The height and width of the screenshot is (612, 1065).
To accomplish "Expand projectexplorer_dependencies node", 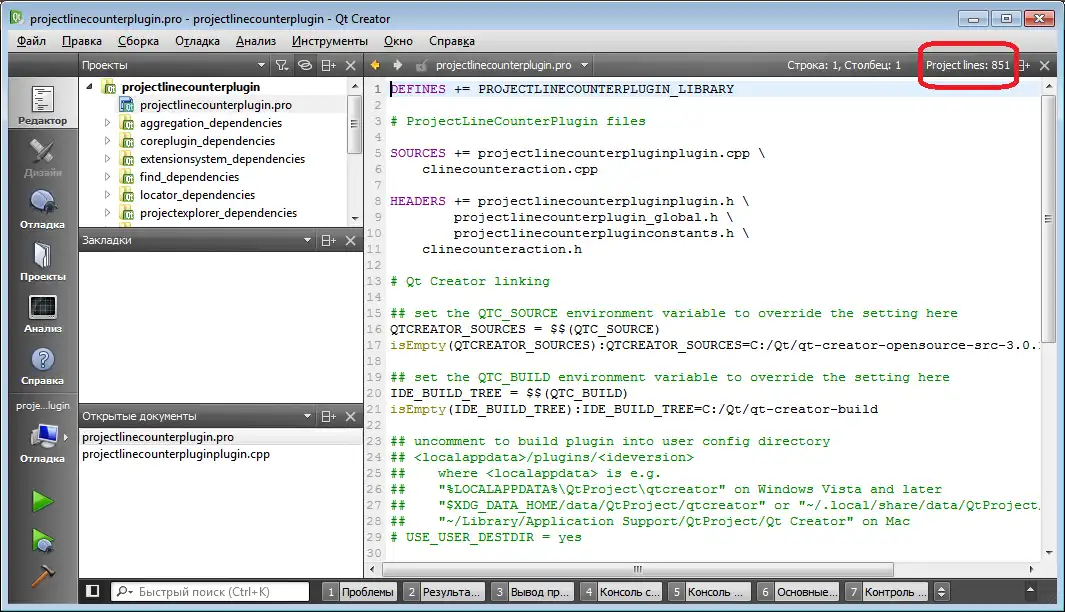I will 107,213.
